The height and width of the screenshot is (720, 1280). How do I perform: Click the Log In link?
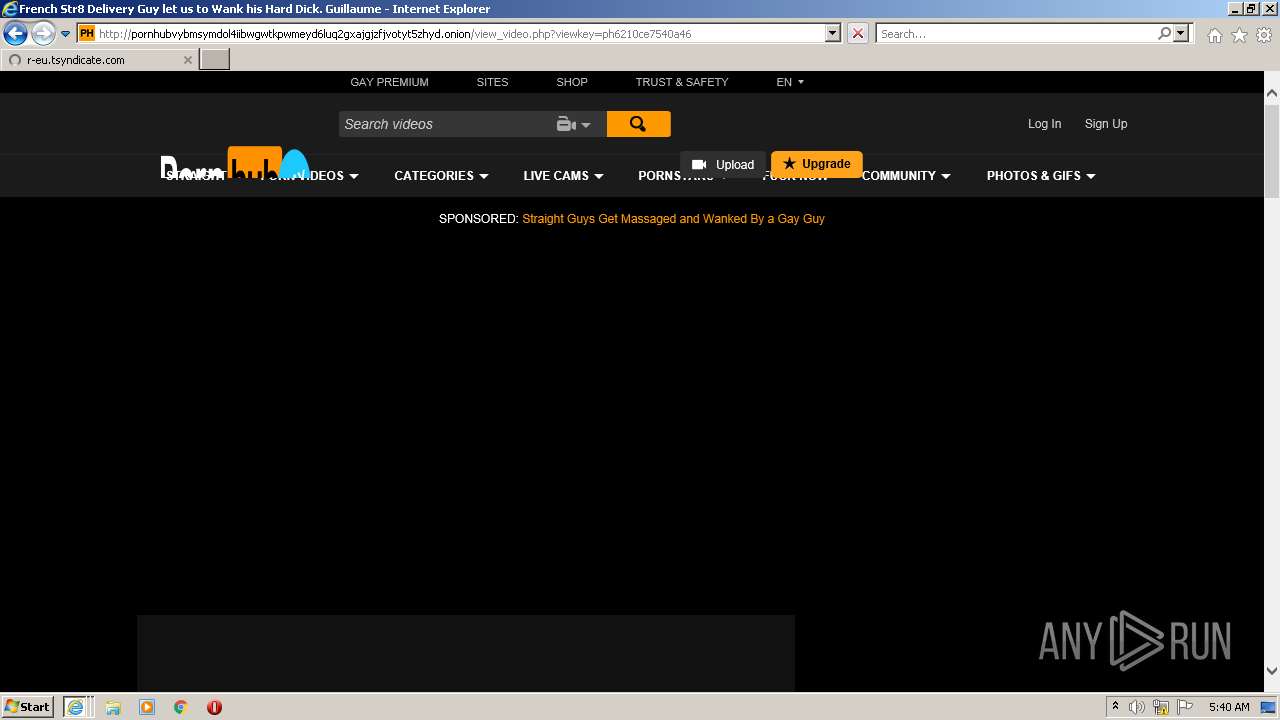click(1044, 124)
